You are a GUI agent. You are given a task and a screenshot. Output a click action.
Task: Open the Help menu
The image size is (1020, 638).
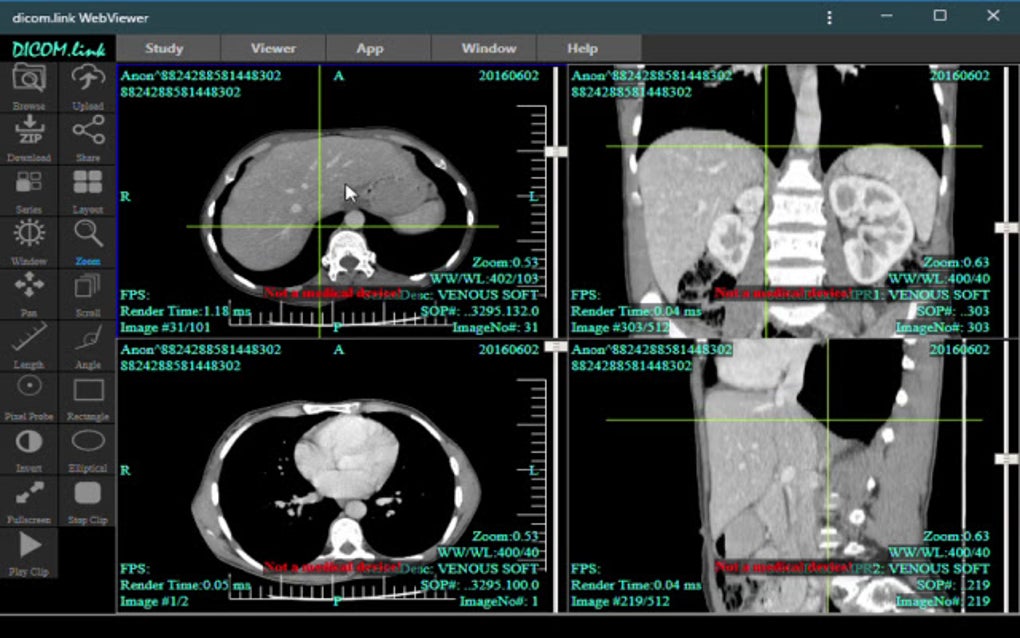coord(584,47)
